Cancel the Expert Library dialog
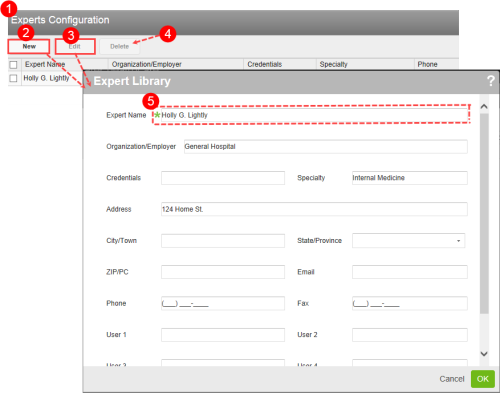This screenshot has width=500, height=393. pos(452,379)
